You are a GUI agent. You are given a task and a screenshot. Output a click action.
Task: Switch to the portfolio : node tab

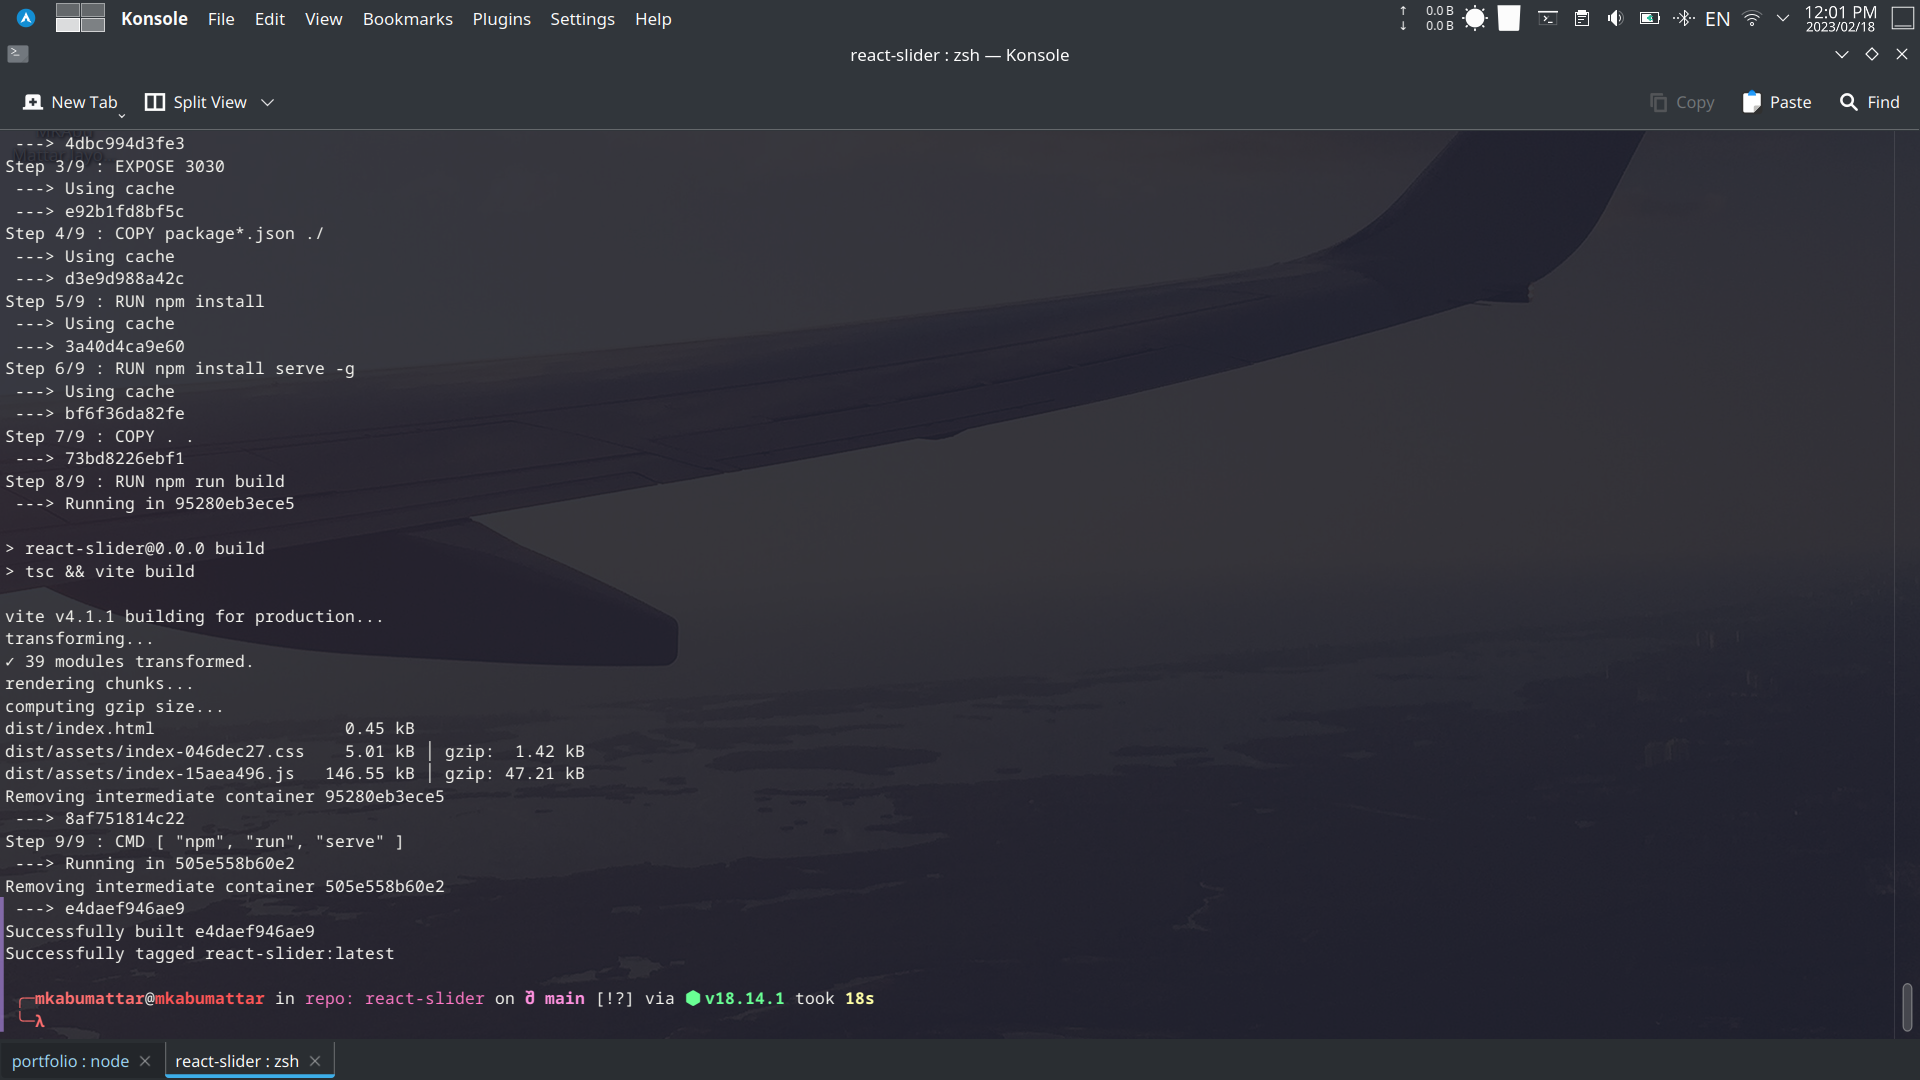pos(70,1060)
